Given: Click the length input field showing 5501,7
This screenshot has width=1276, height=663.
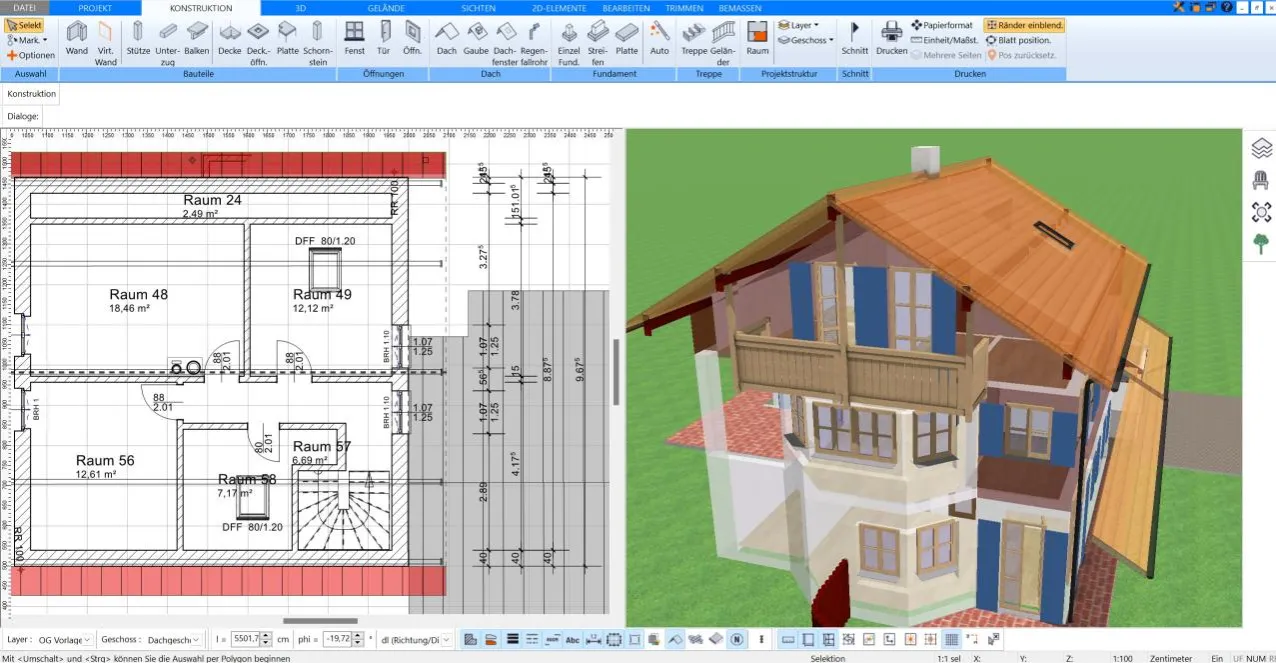Looking at the screenshot, I should pos(246,639).
